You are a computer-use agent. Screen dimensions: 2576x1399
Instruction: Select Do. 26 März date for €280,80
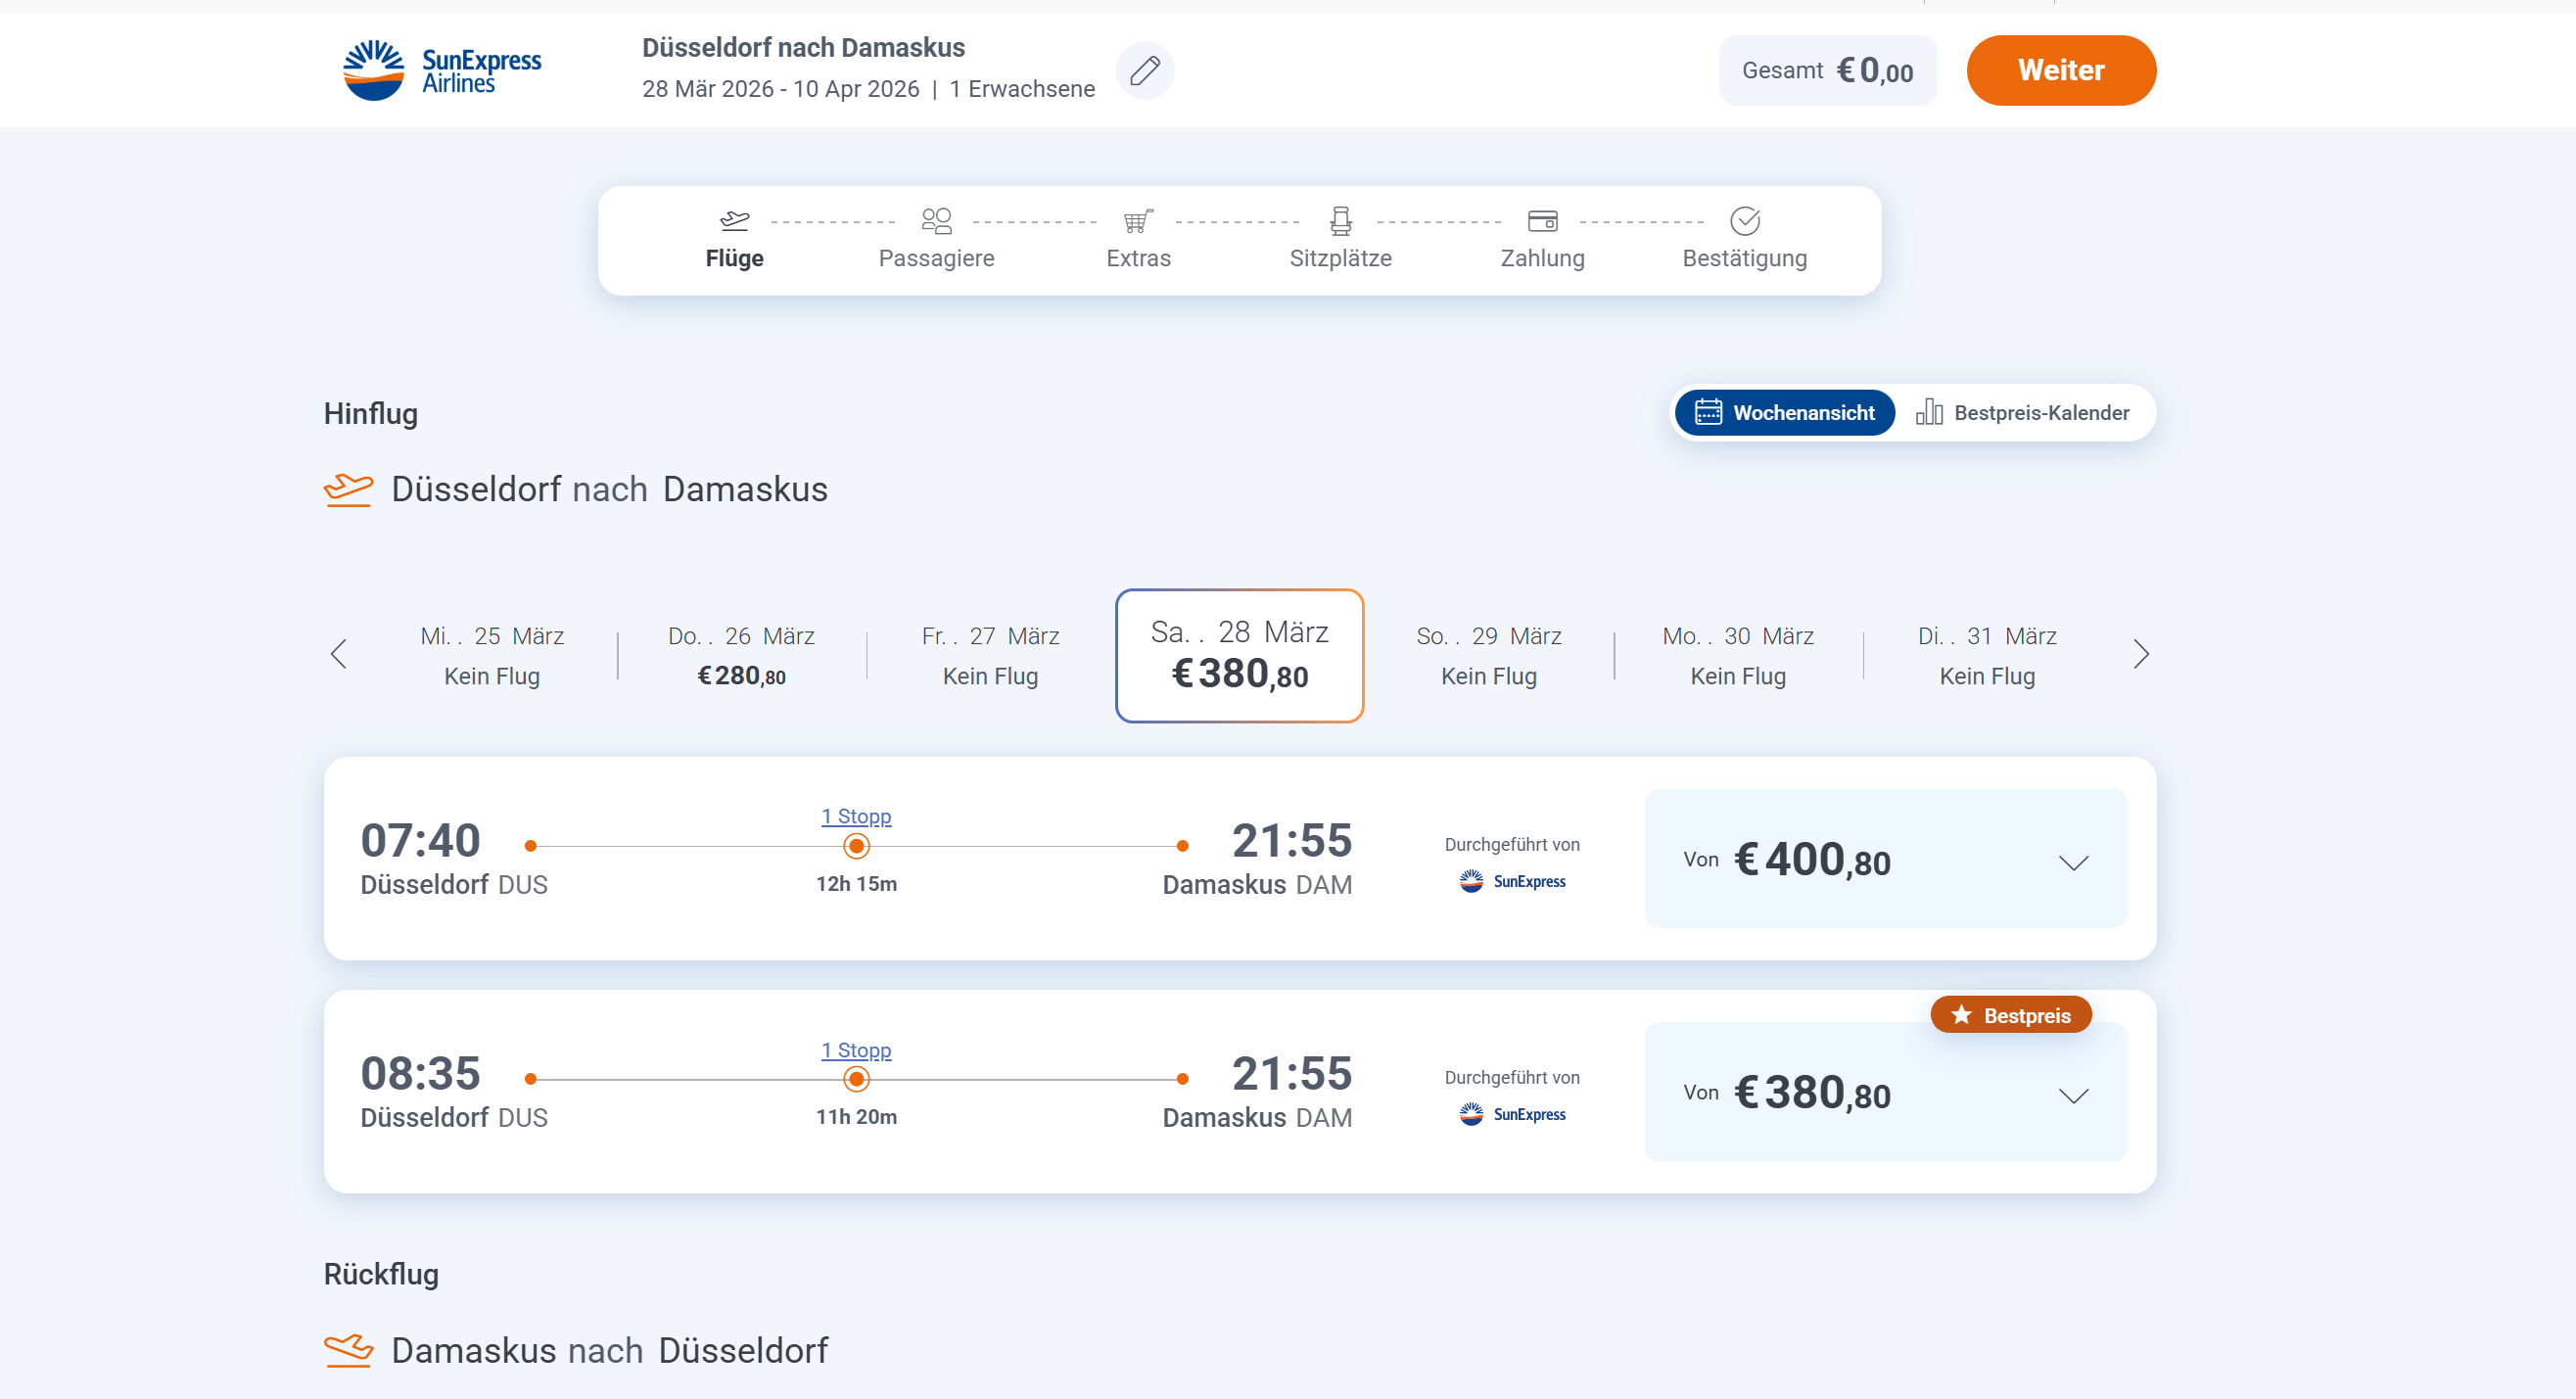click(741, 656)
